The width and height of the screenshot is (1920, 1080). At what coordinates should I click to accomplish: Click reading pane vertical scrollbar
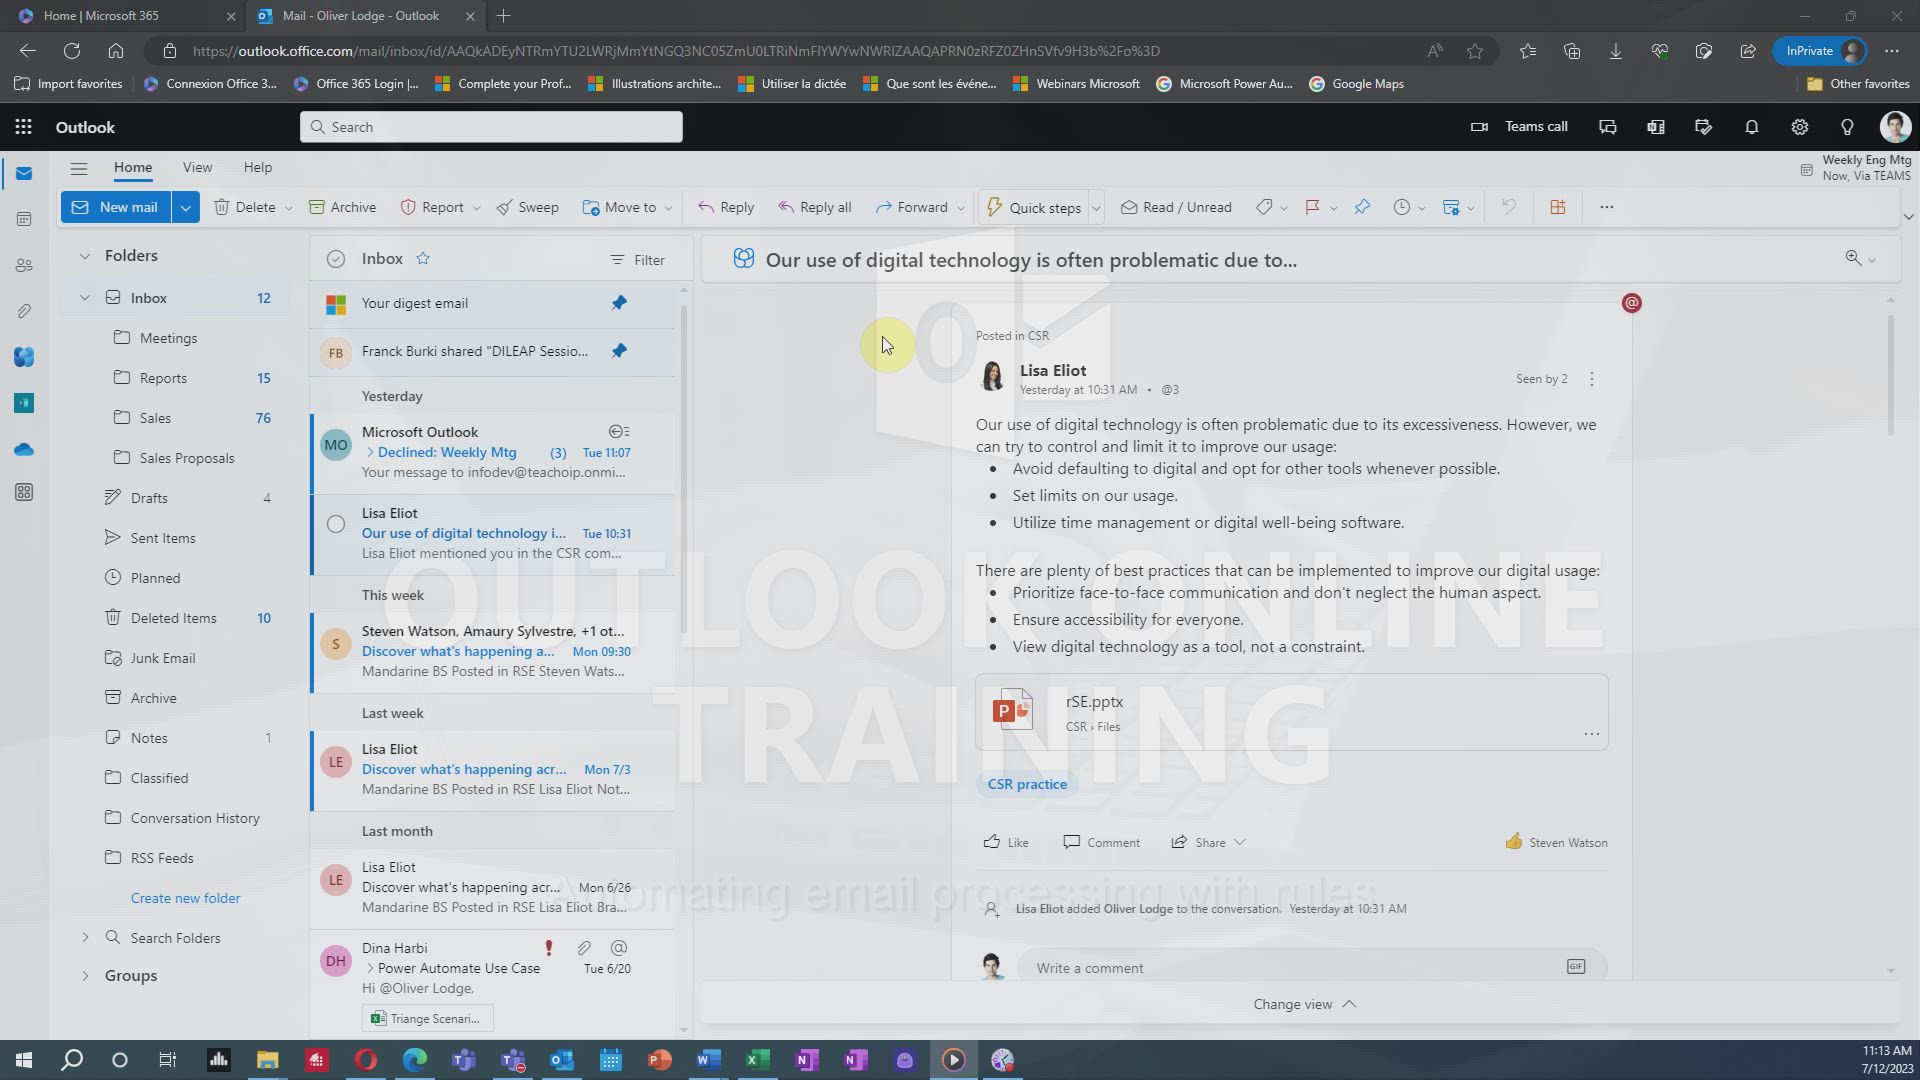tap(1890, 376)
